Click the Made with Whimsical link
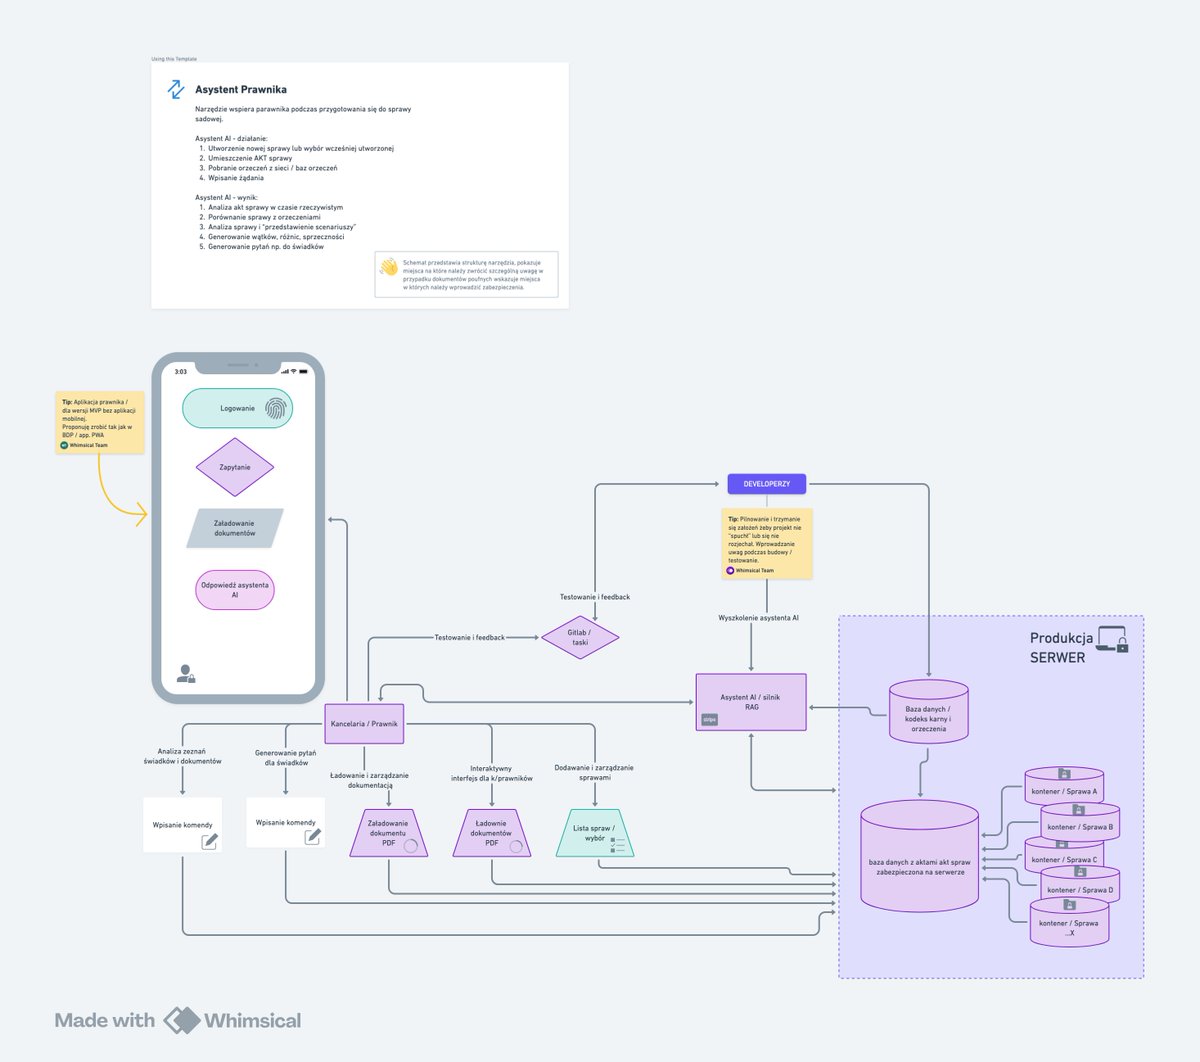 [178, 1020]
